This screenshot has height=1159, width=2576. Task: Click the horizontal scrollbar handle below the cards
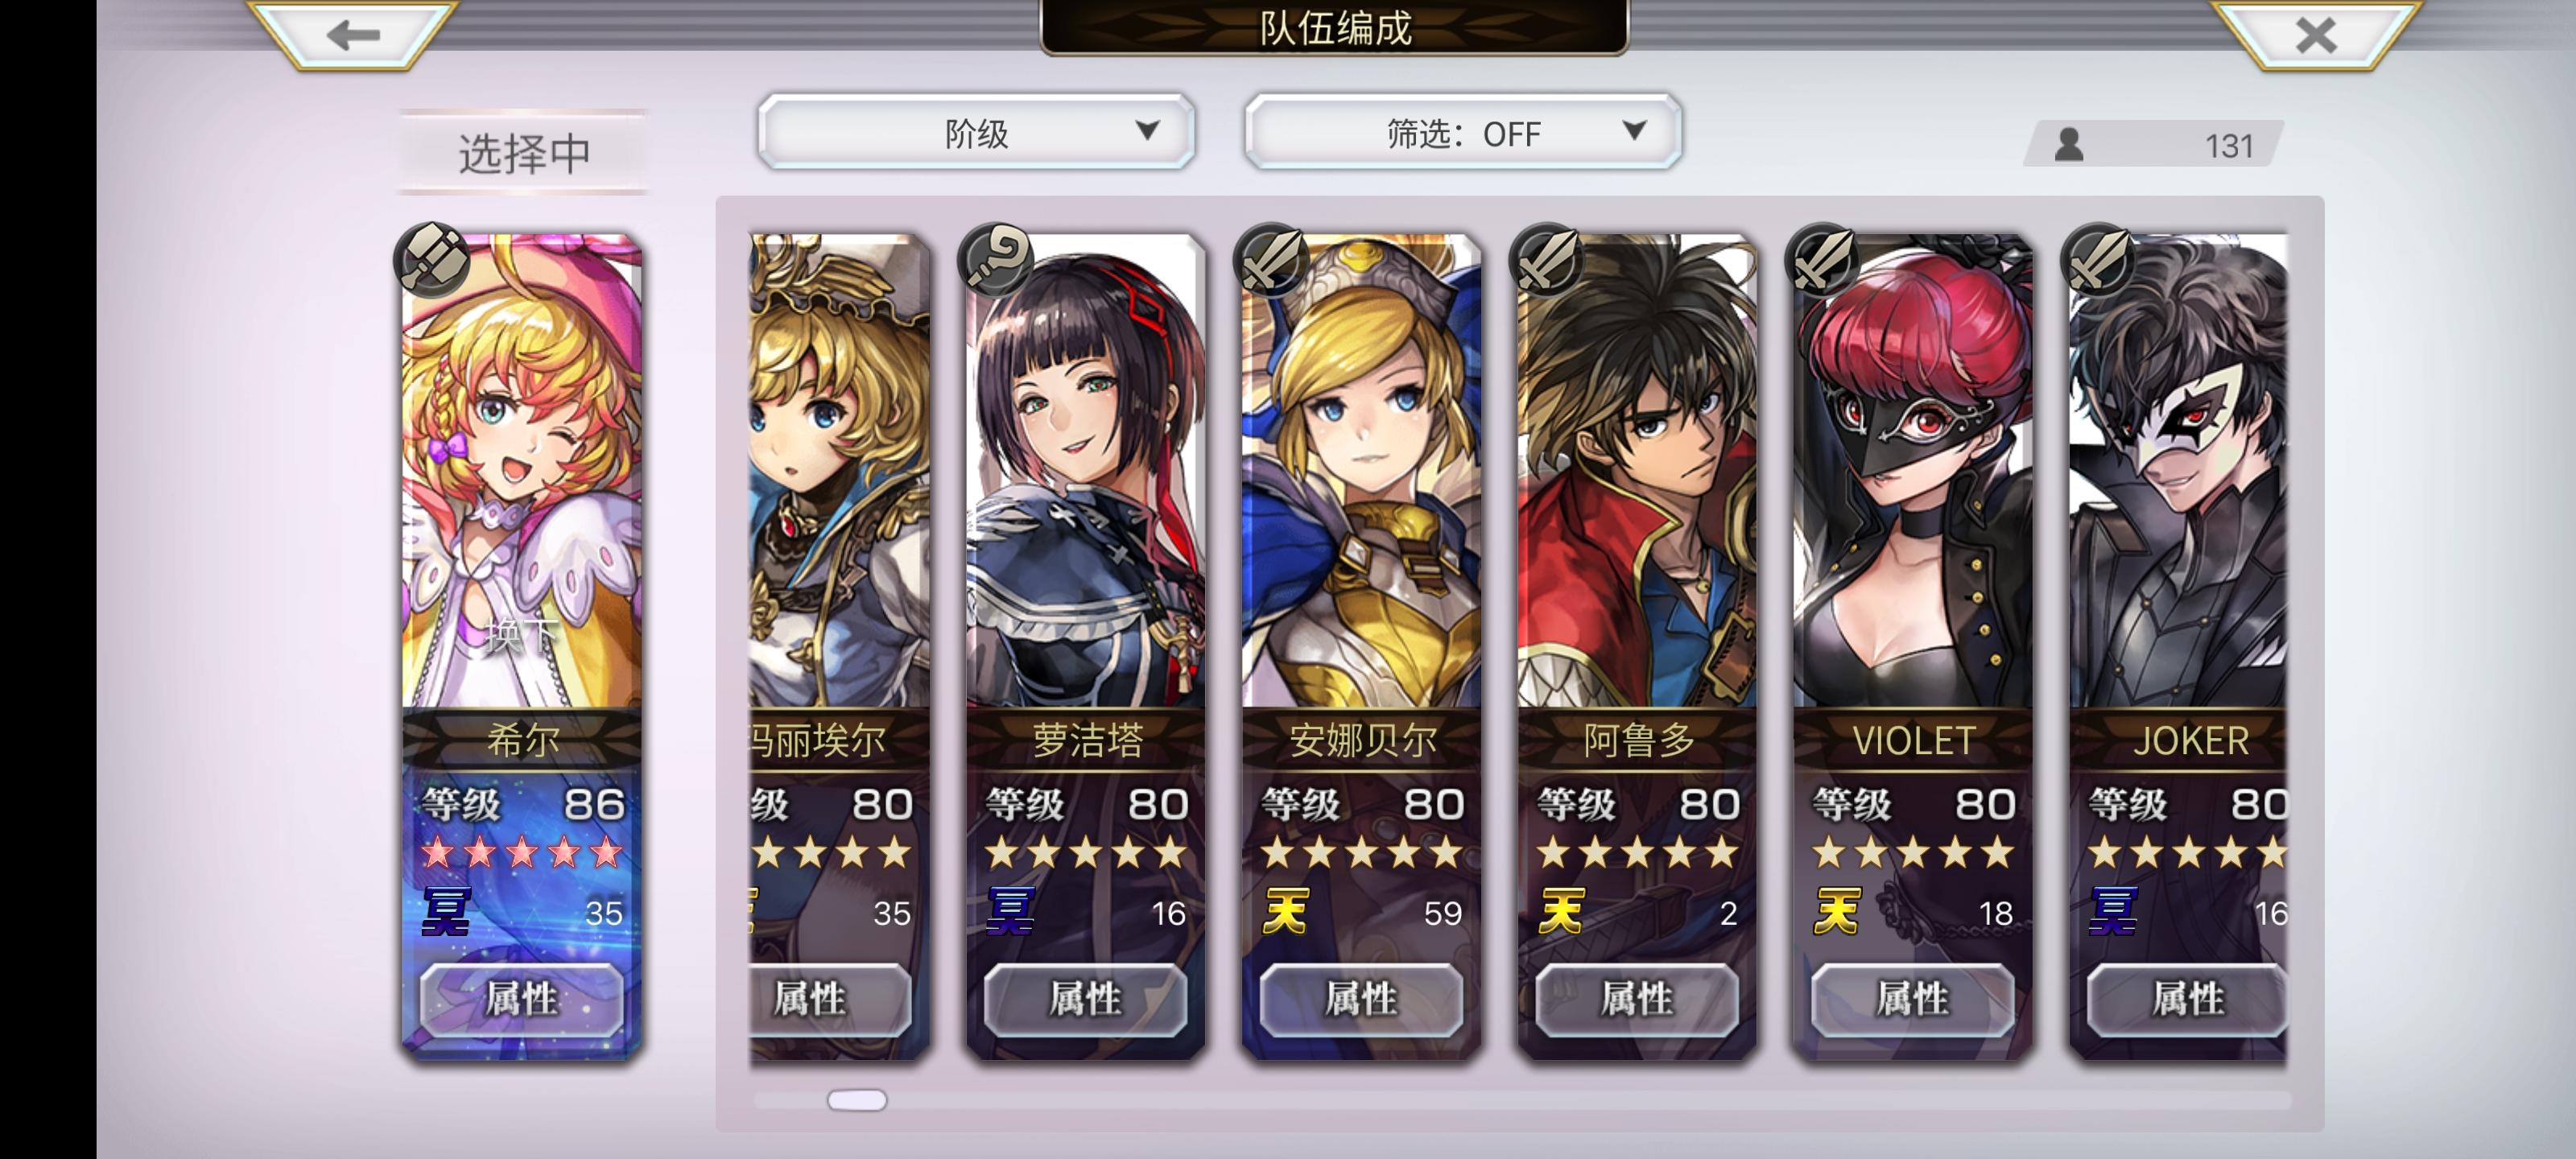coord(857,1100)
